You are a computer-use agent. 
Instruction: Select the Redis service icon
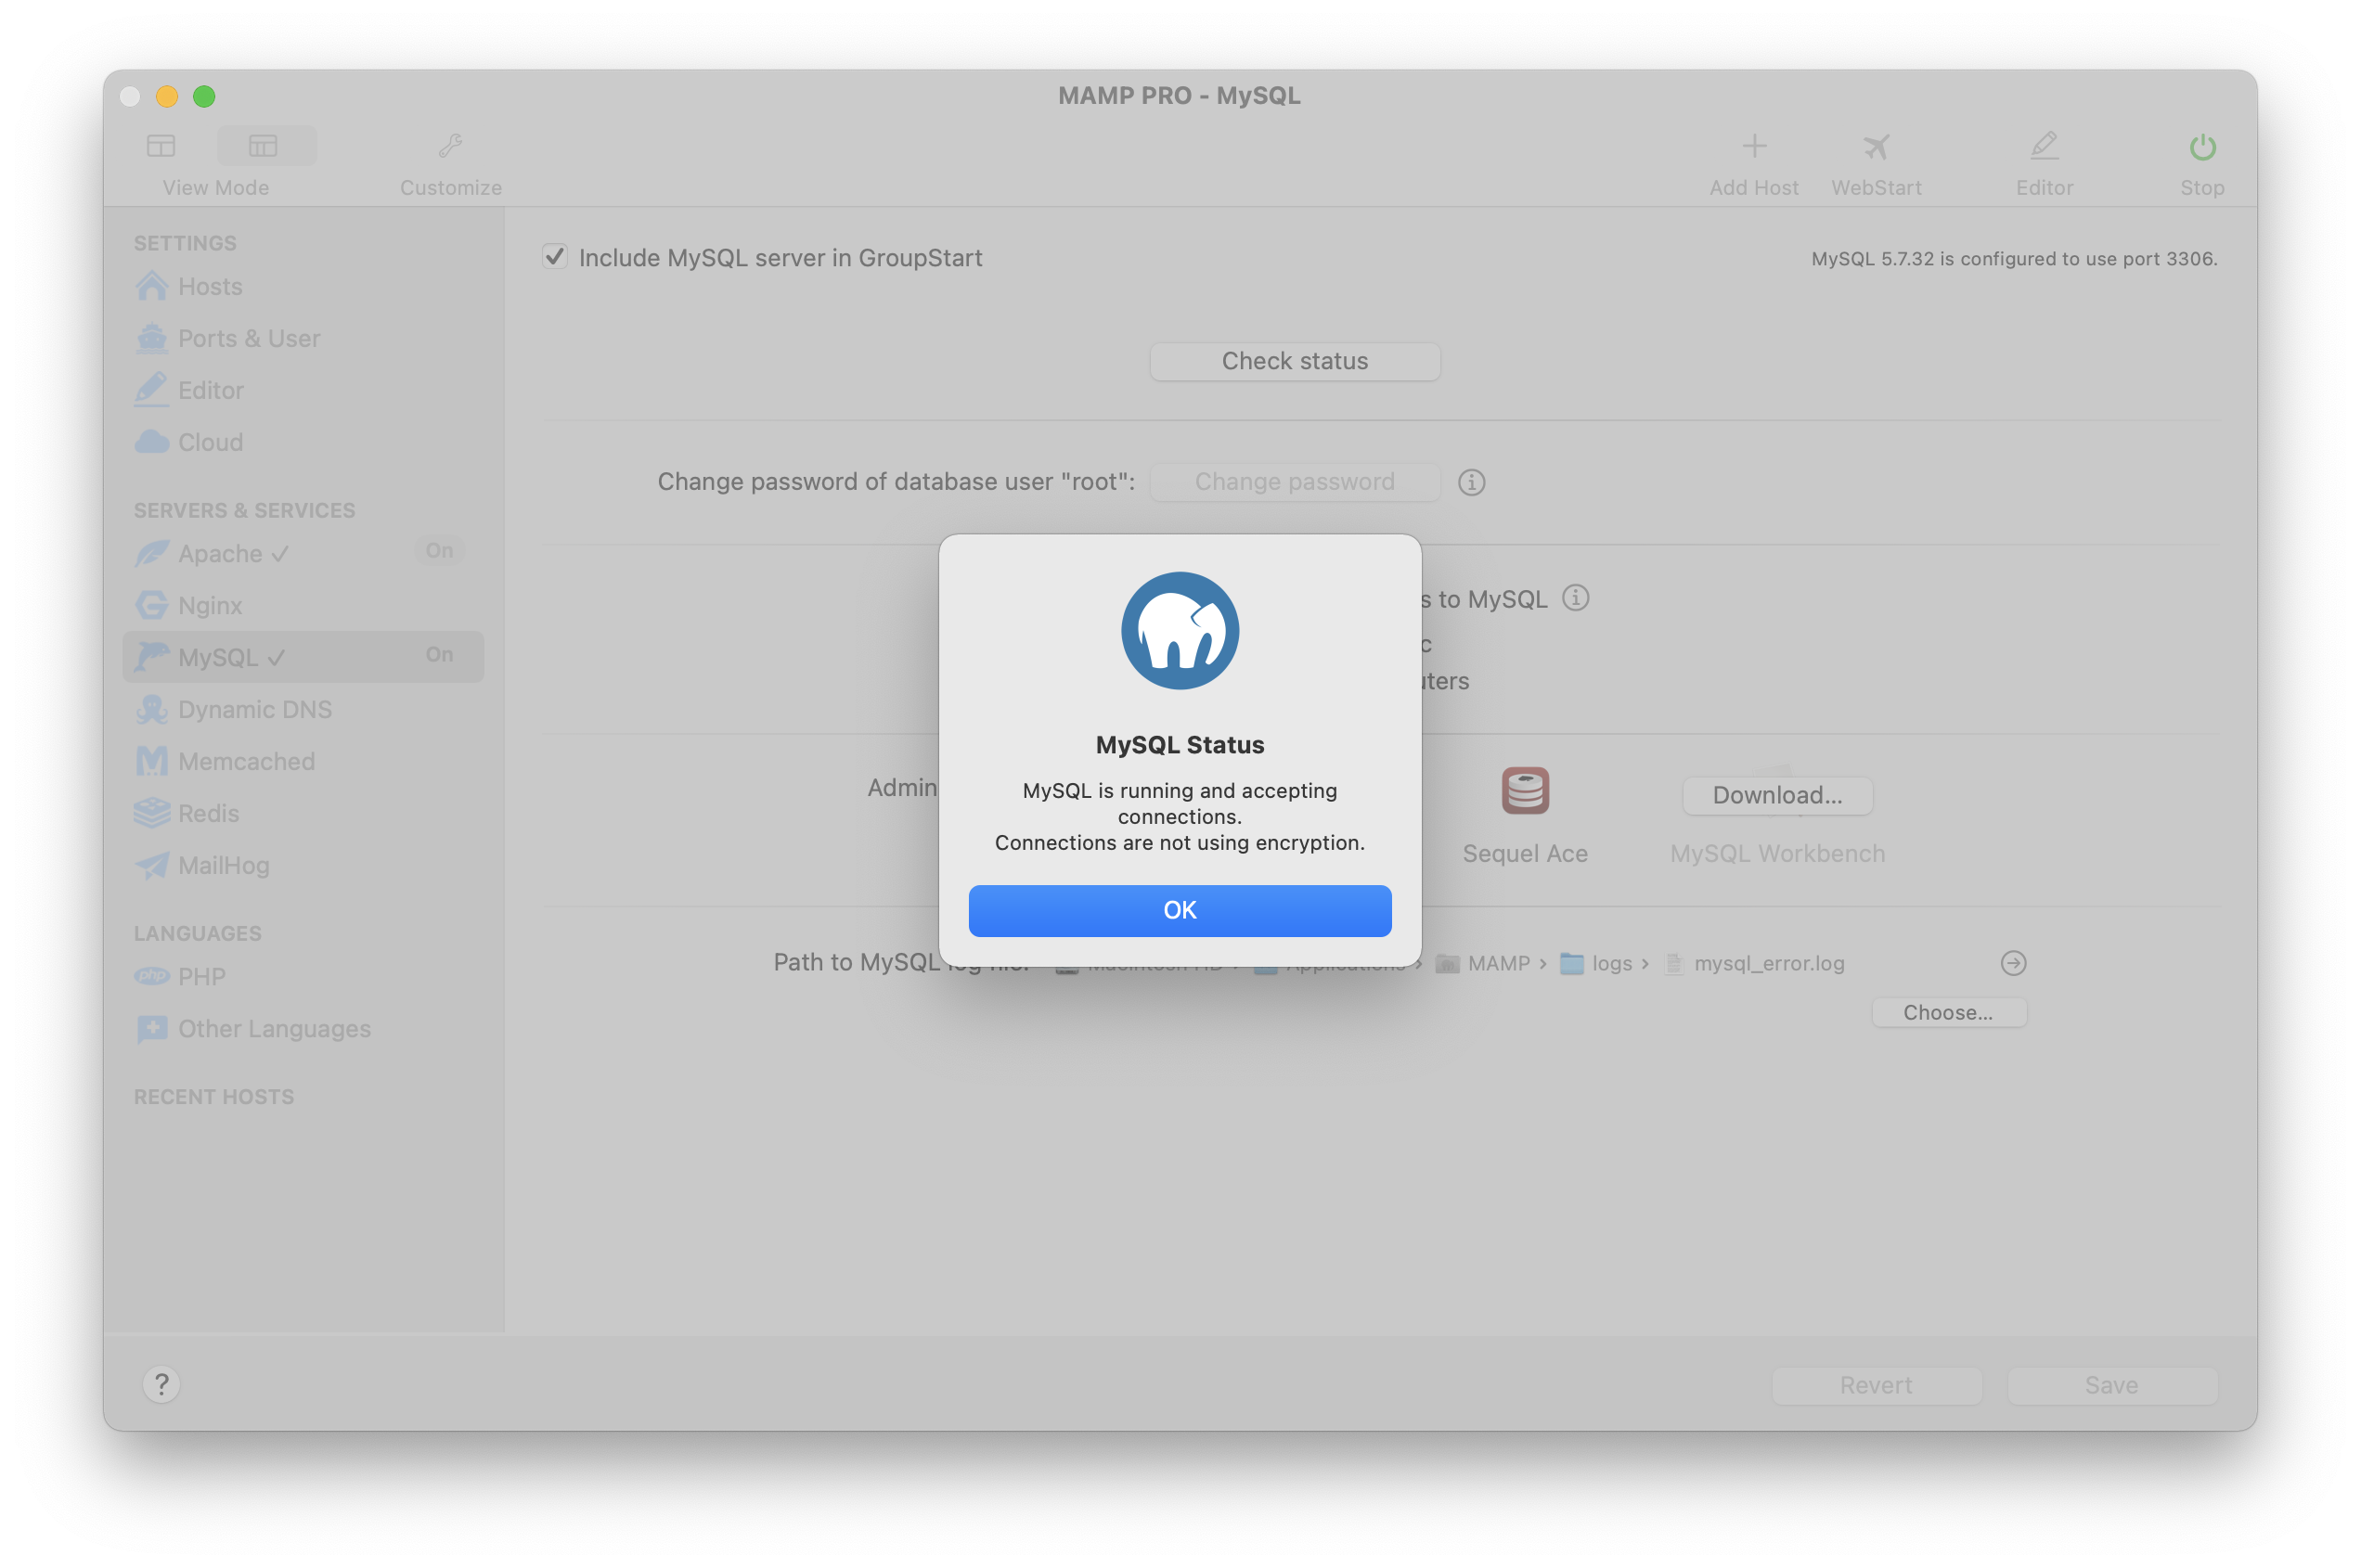151,813
